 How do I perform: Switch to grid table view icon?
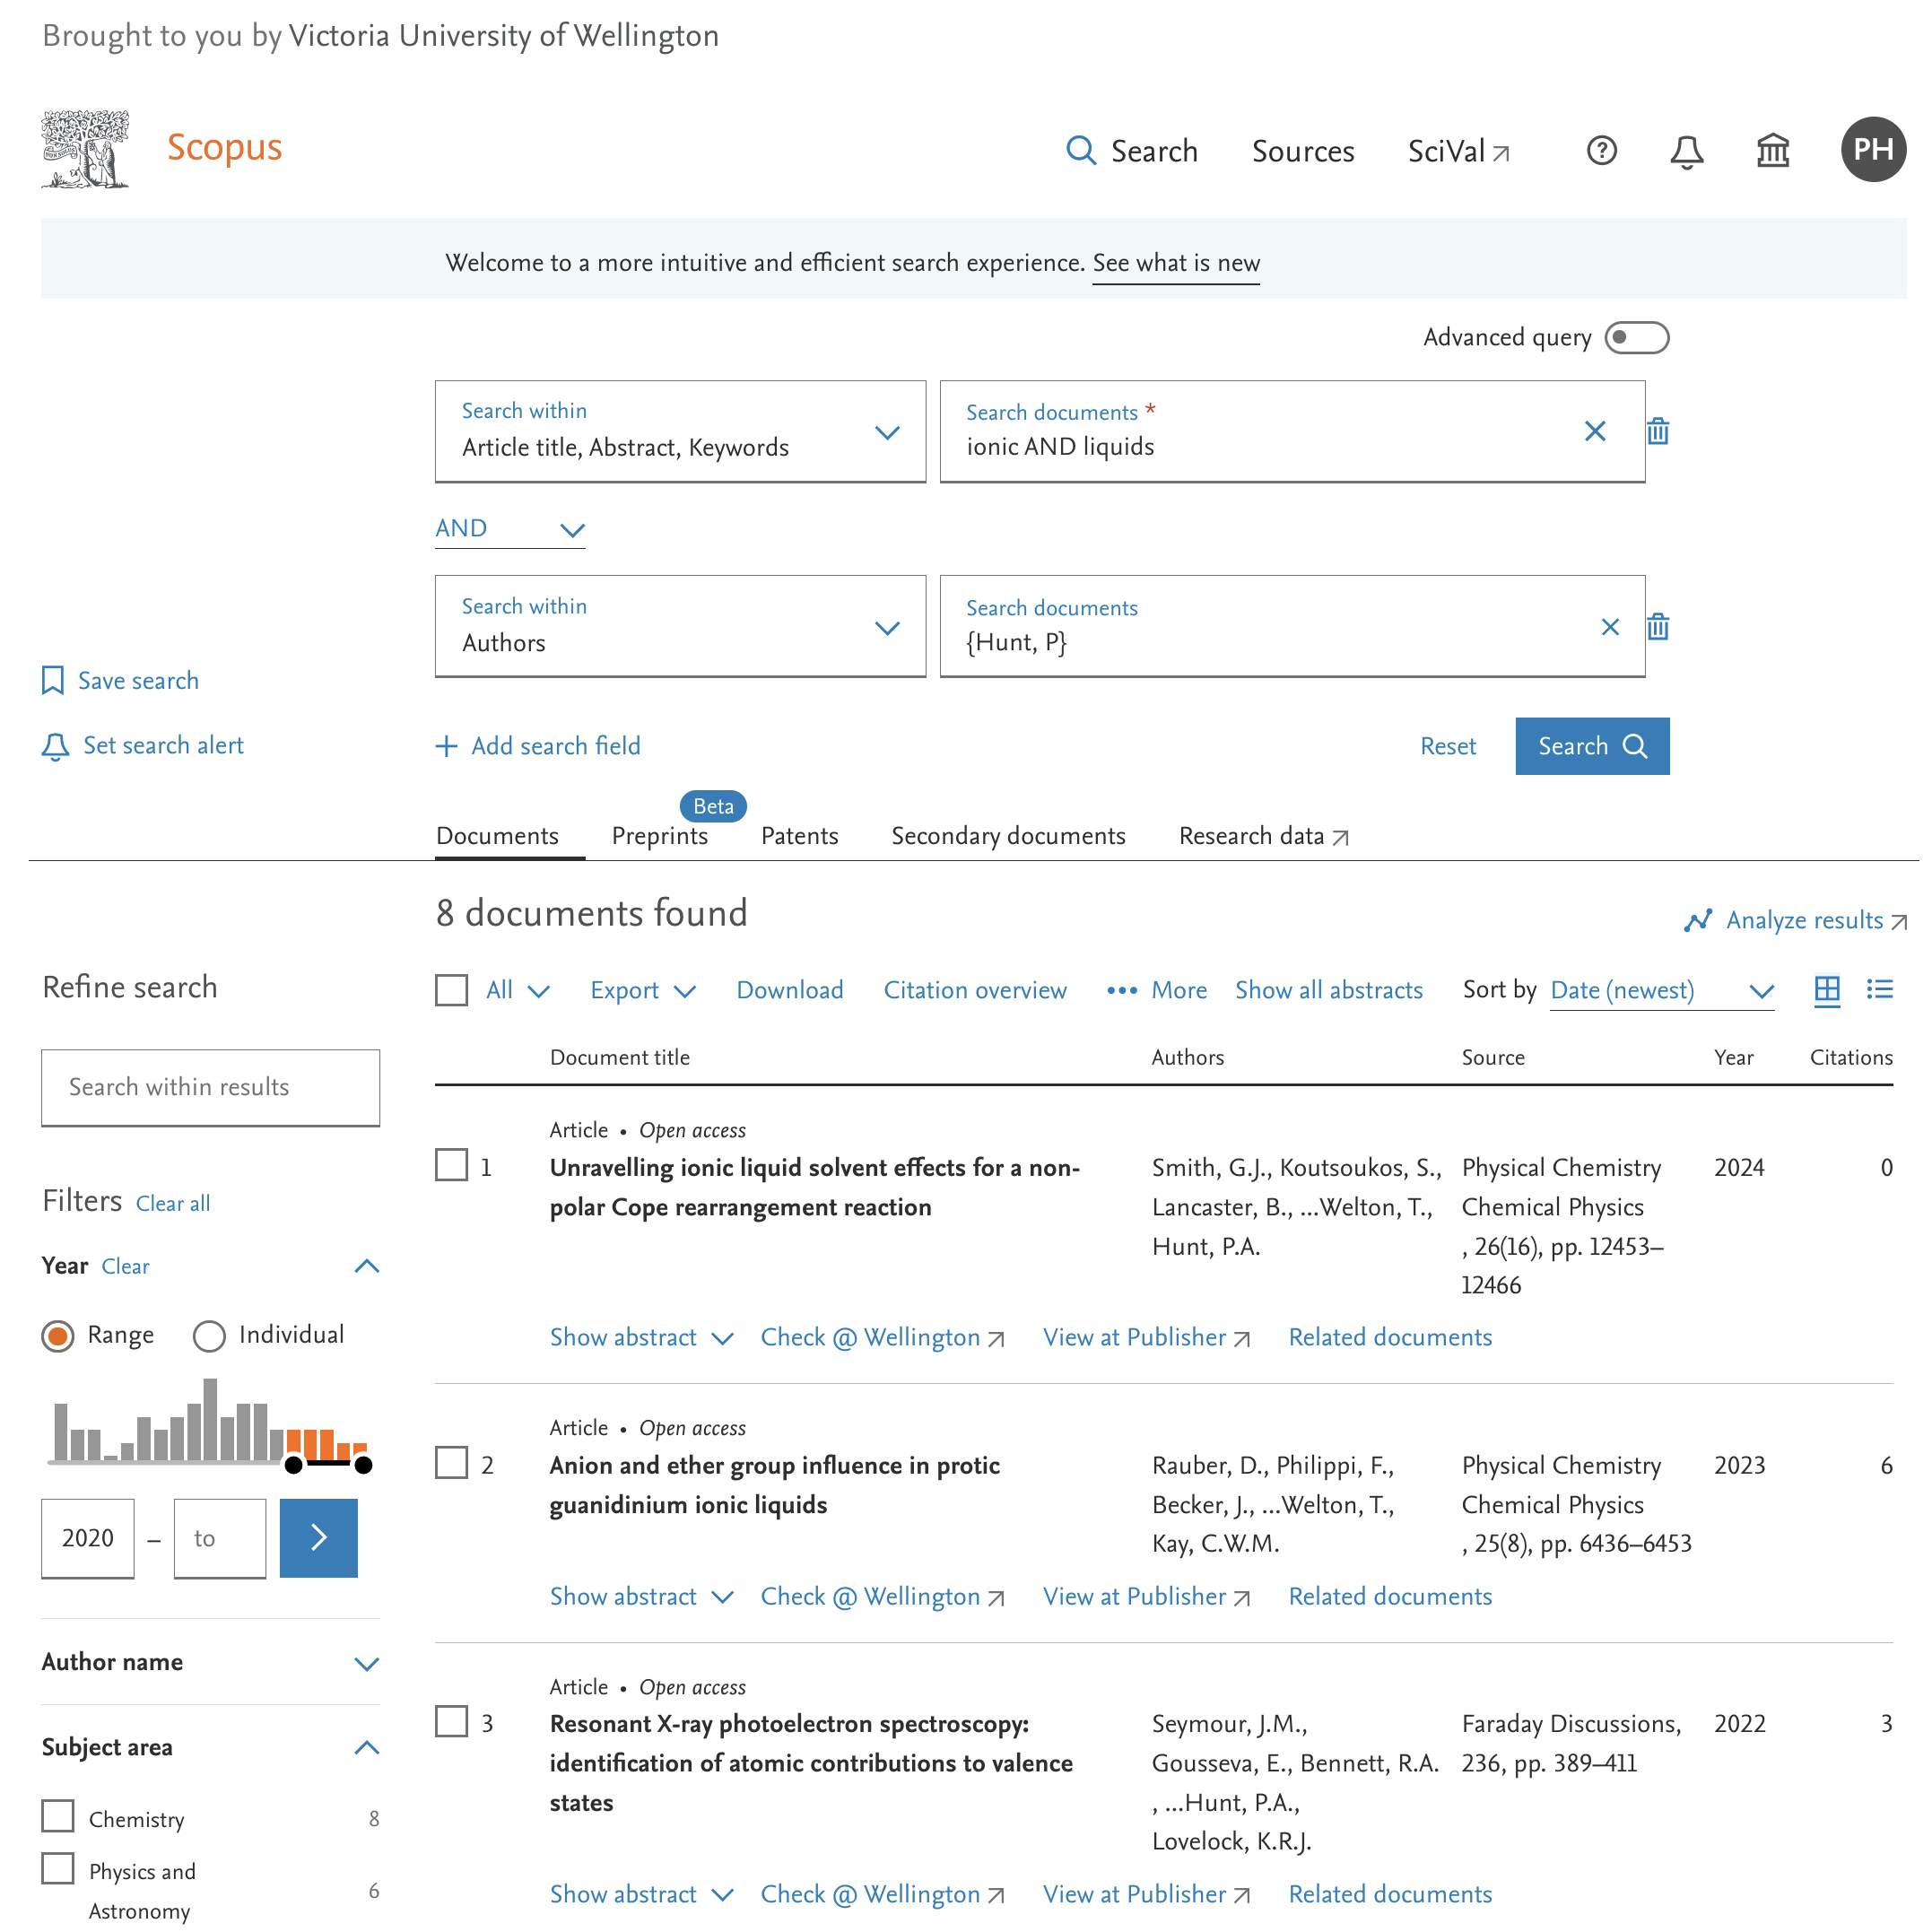tap(1826, 990)
